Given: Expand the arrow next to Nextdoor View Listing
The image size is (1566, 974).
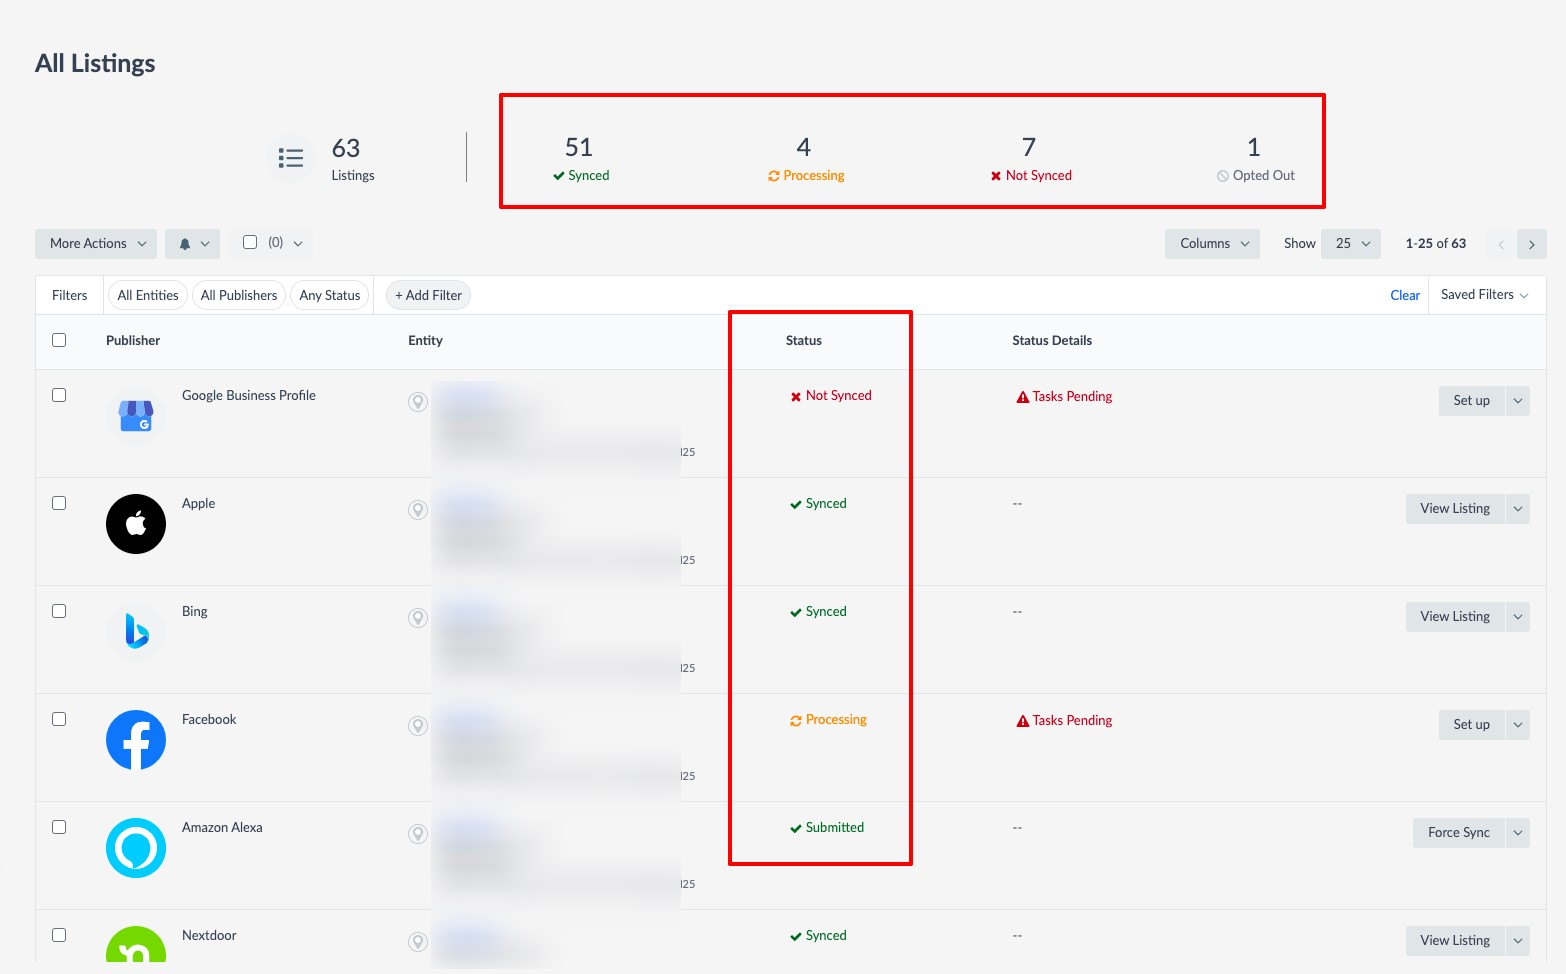Looking at the screenshot, I should [x=1518, y=941].
